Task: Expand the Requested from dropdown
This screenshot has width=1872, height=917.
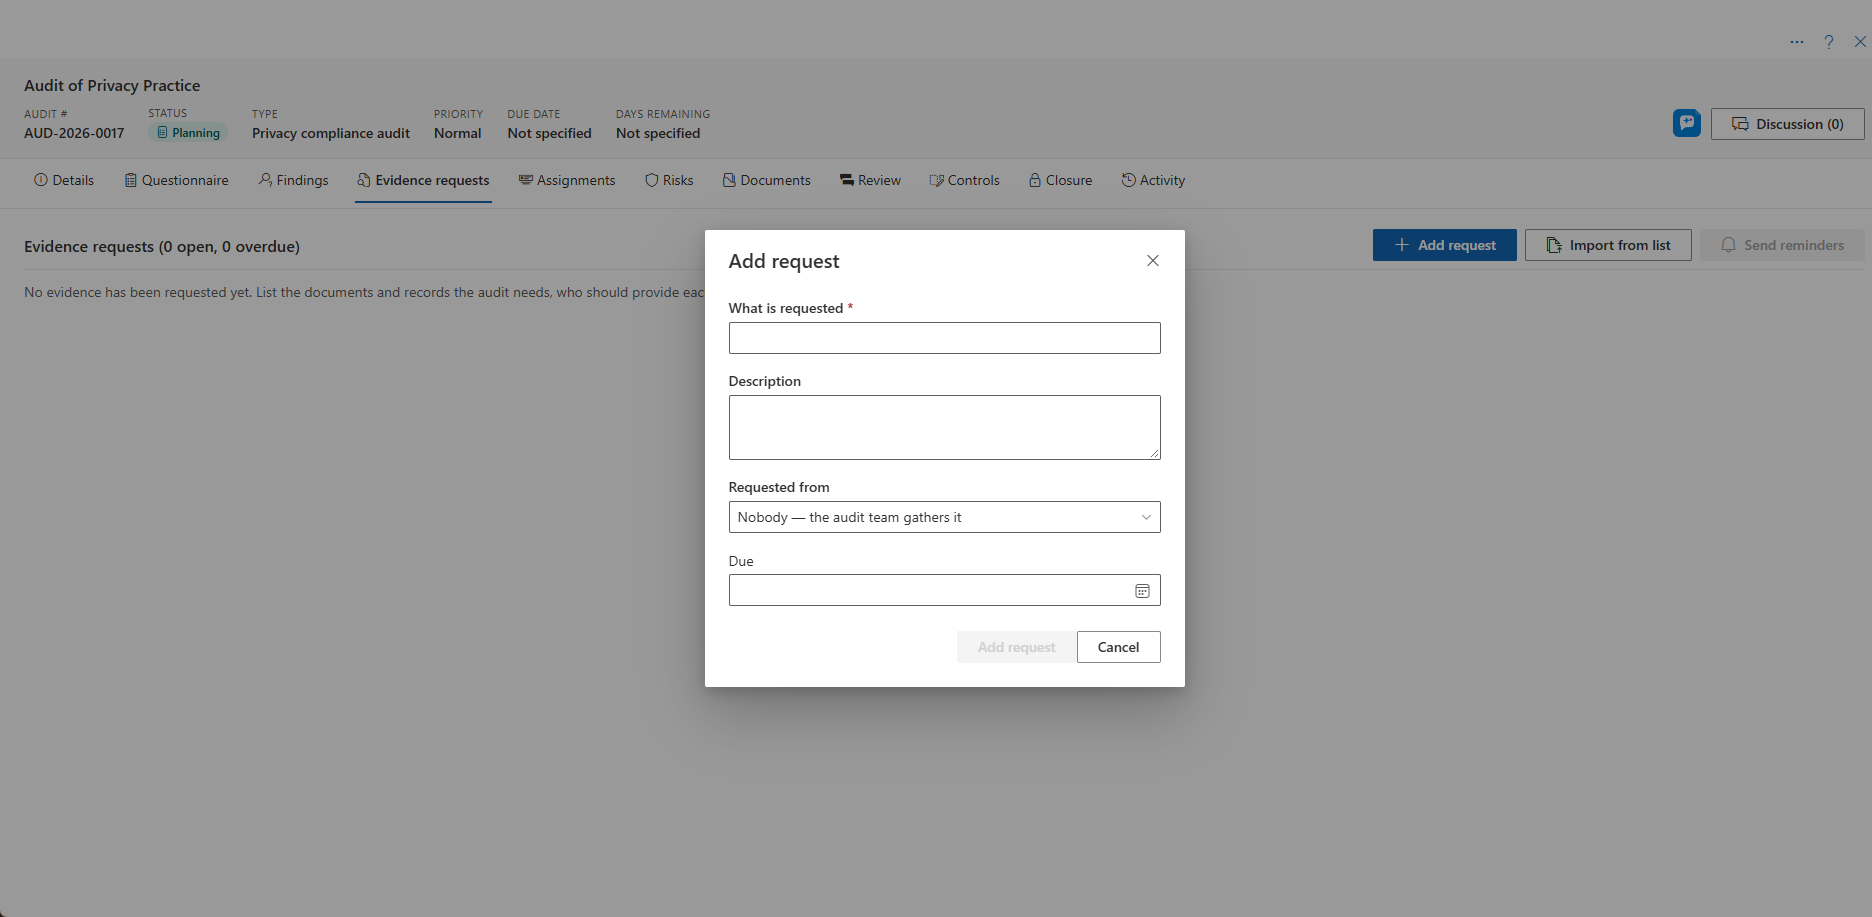Action: click(944, 517)
